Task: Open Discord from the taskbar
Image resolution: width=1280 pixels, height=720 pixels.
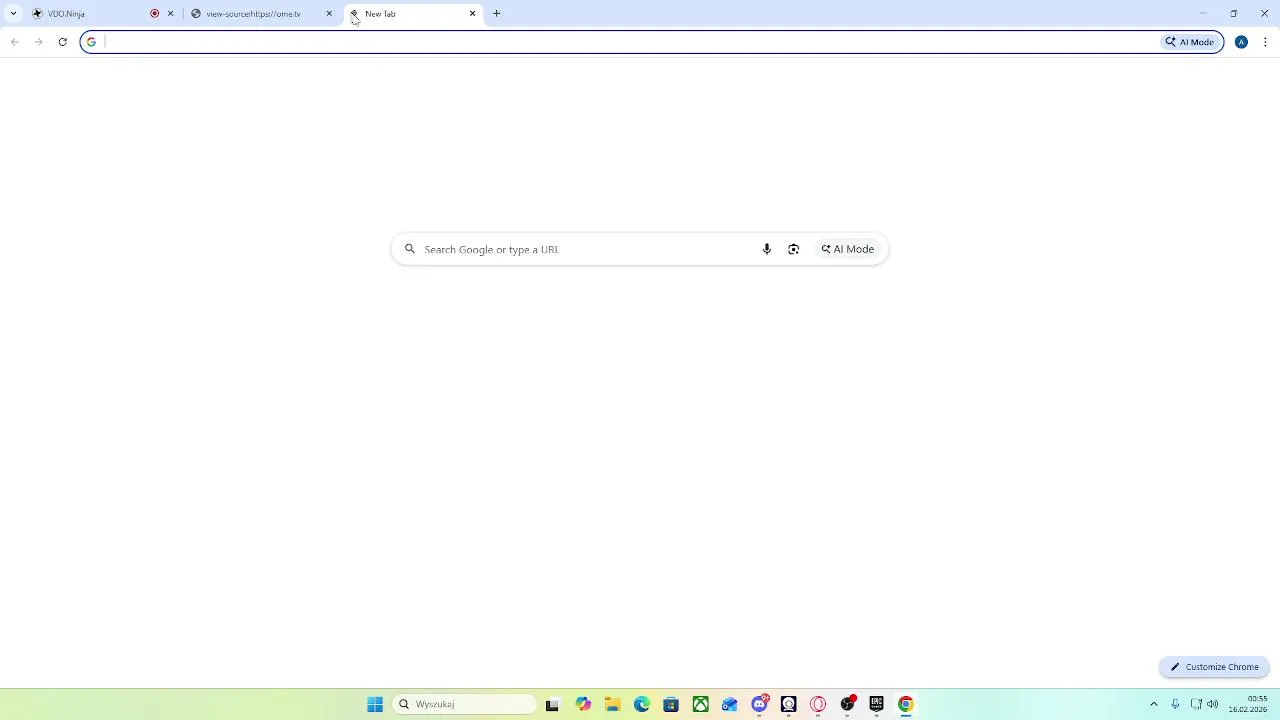Action: tap(760, 704)
